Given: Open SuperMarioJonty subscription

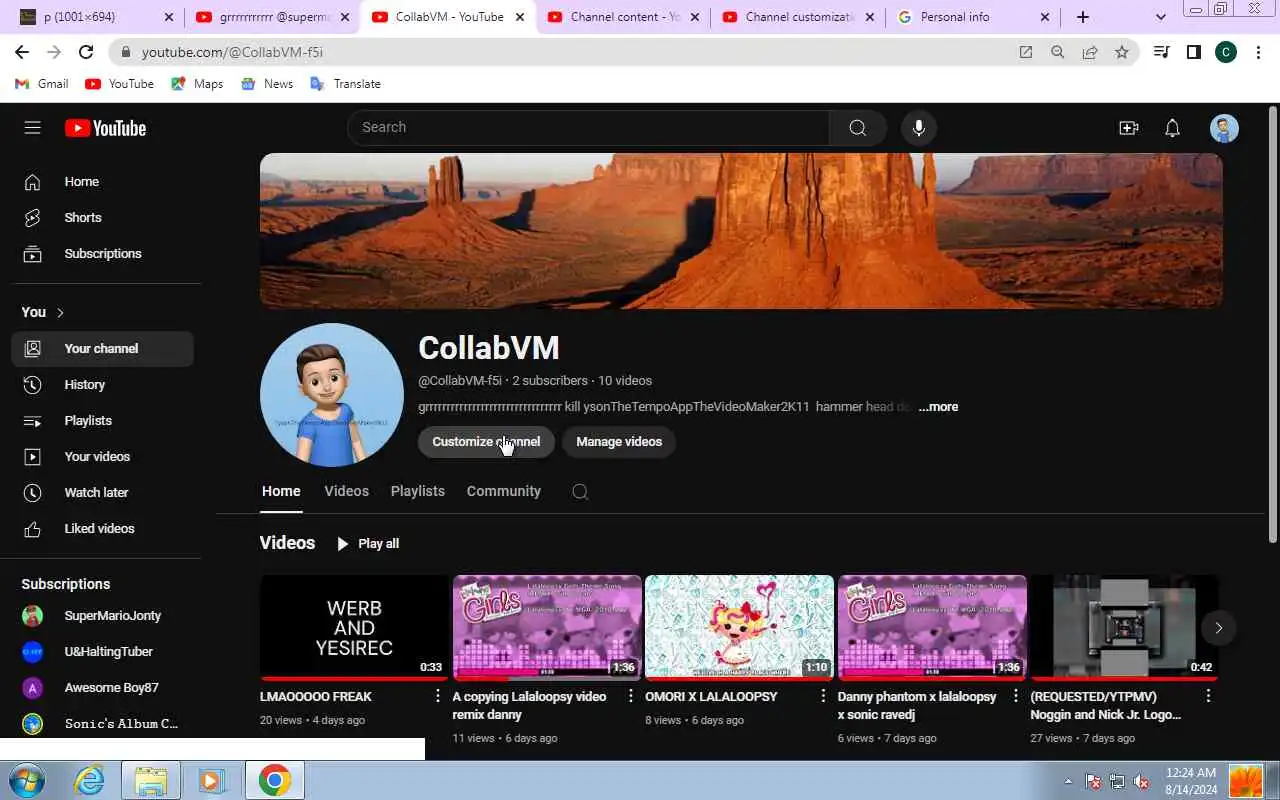Looking at the screenshot, I should 102,616.
